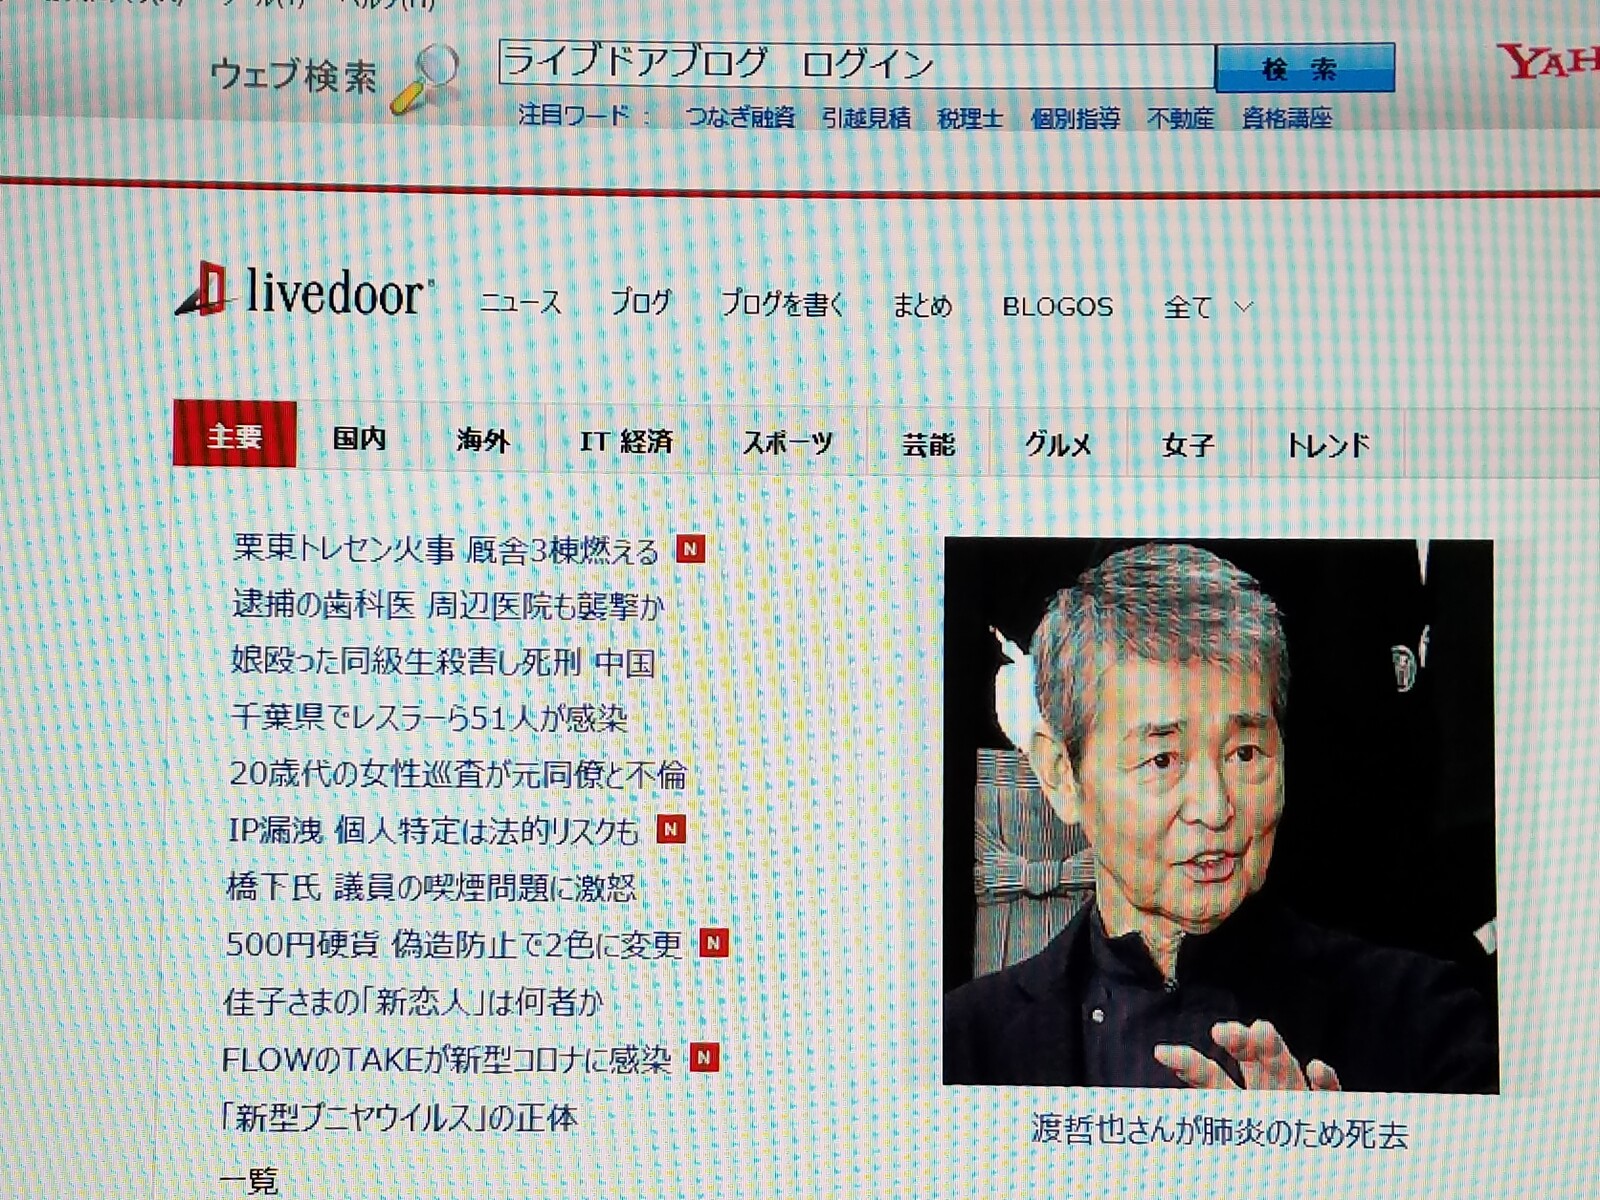The width and height of the screenshot is (1600, 1200).
Task: Click the 税理士 keyword link
Action: [970, 119]
